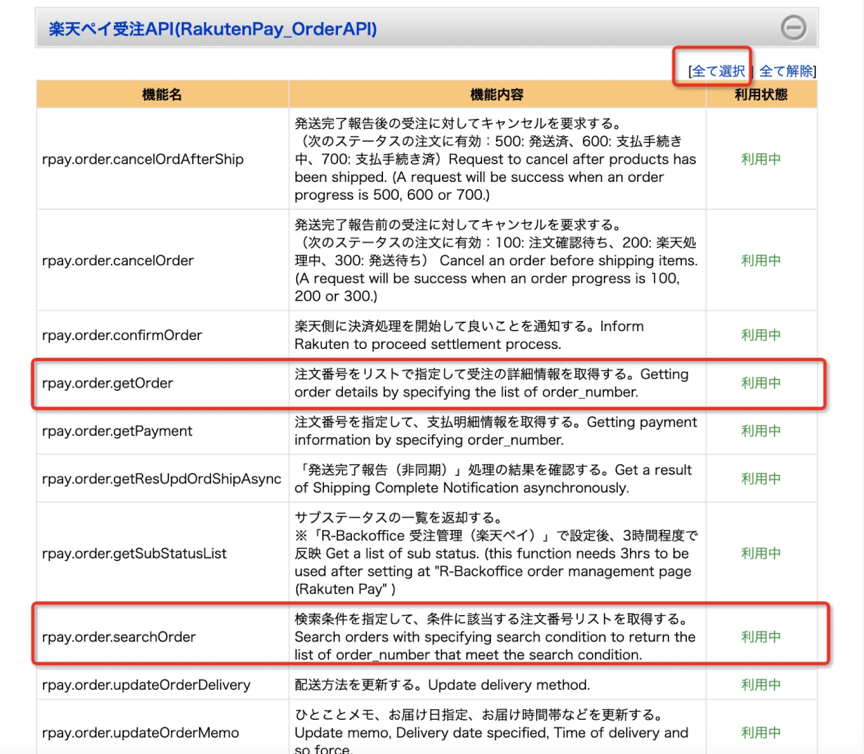This screenshot has height=754, width=864.
Task: Click the 全て解除 deselect-all link
Action: point(786,71)
